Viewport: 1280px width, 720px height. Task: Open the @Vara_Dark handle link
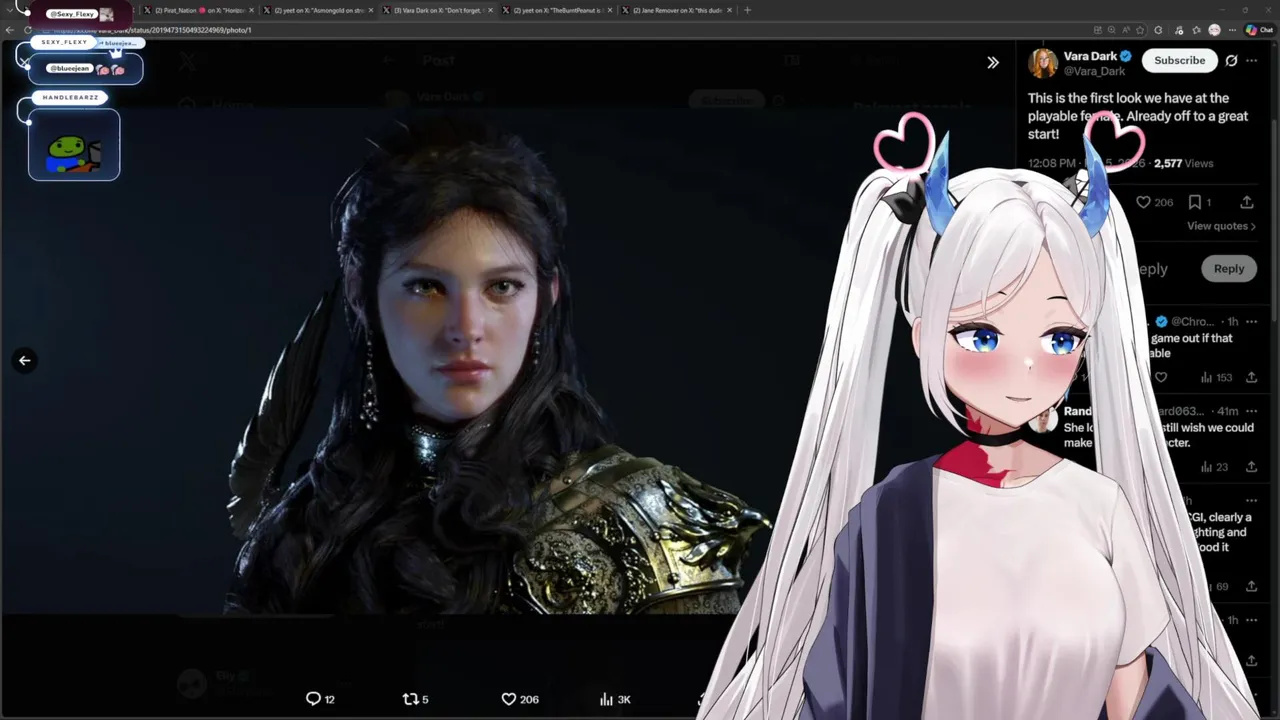tap(1094, 72)
